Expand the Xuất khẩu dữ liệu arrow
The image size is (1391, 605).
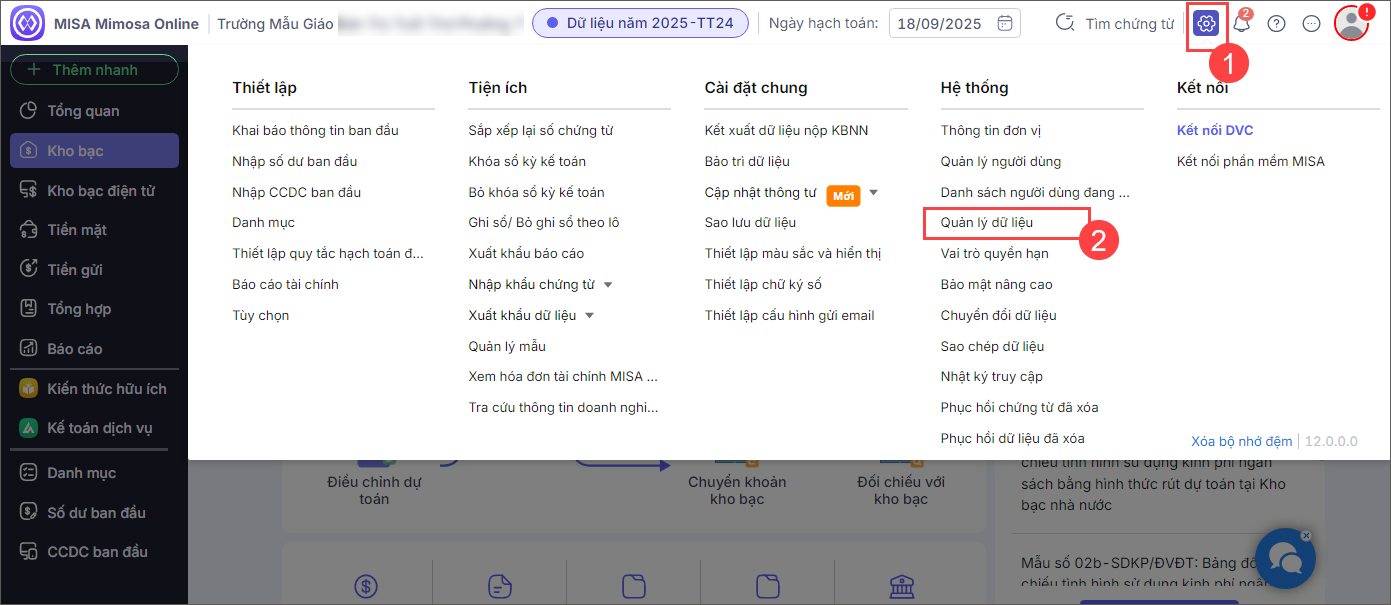click(590, 316)
